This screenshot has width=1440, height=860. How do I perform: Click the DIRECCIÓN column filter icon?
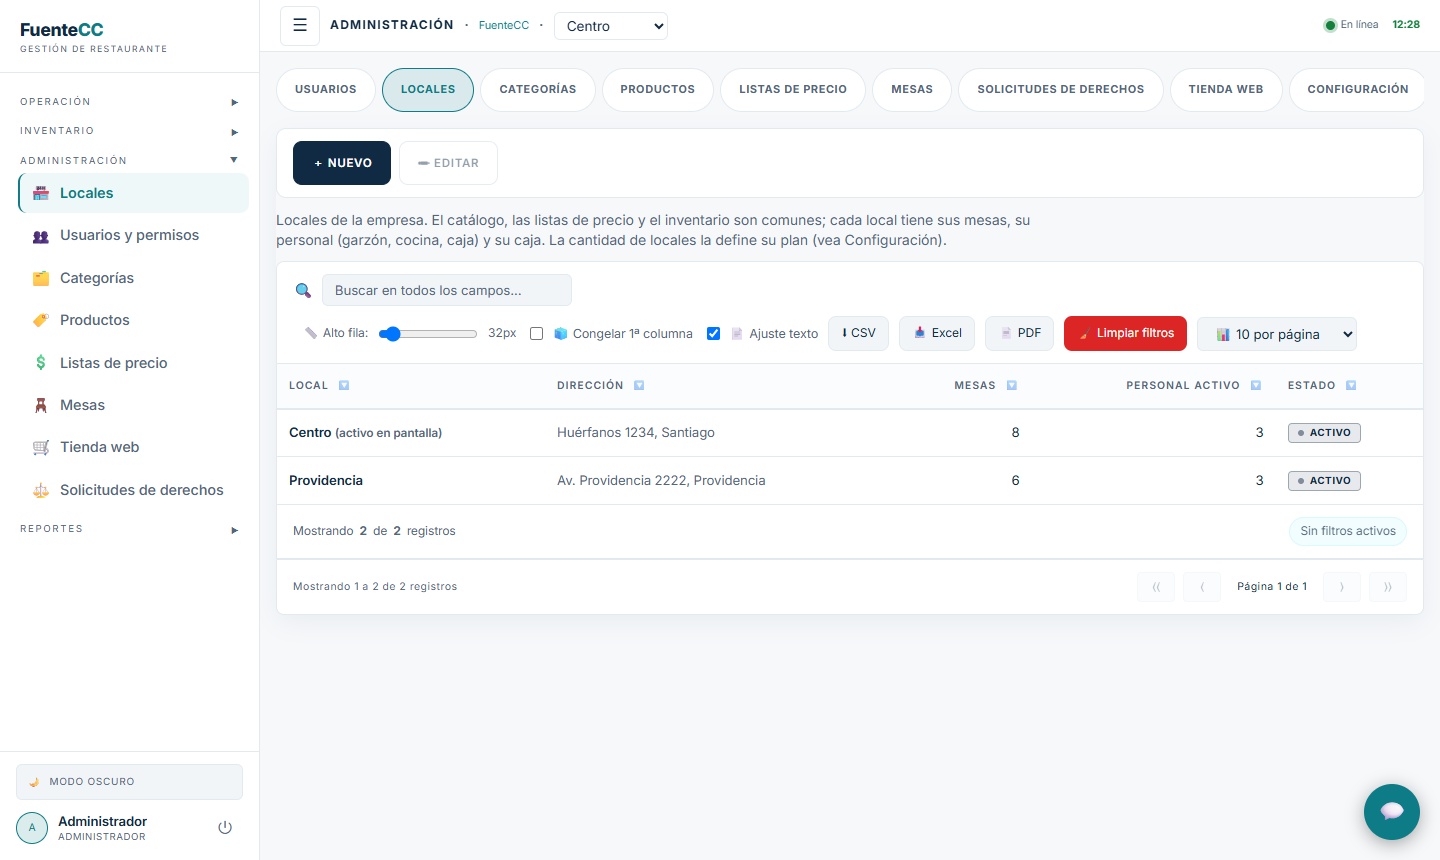point(639,385)
